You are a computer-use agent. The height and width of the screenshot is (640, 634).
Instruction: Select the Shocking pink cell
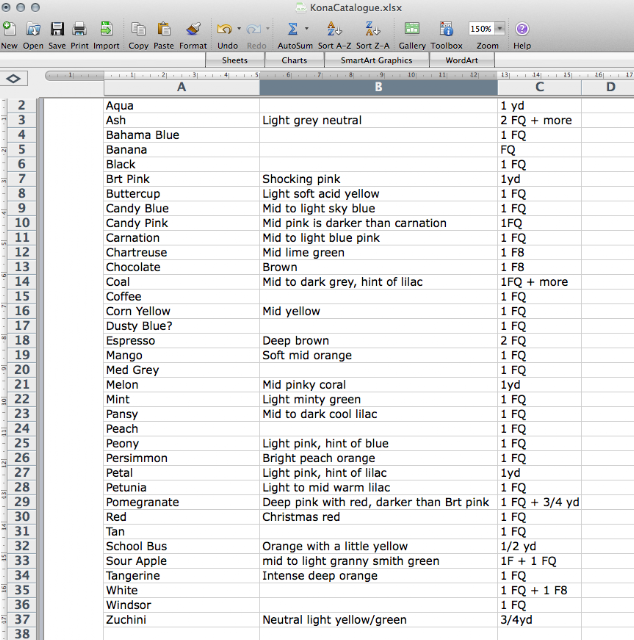click(378, 179)
